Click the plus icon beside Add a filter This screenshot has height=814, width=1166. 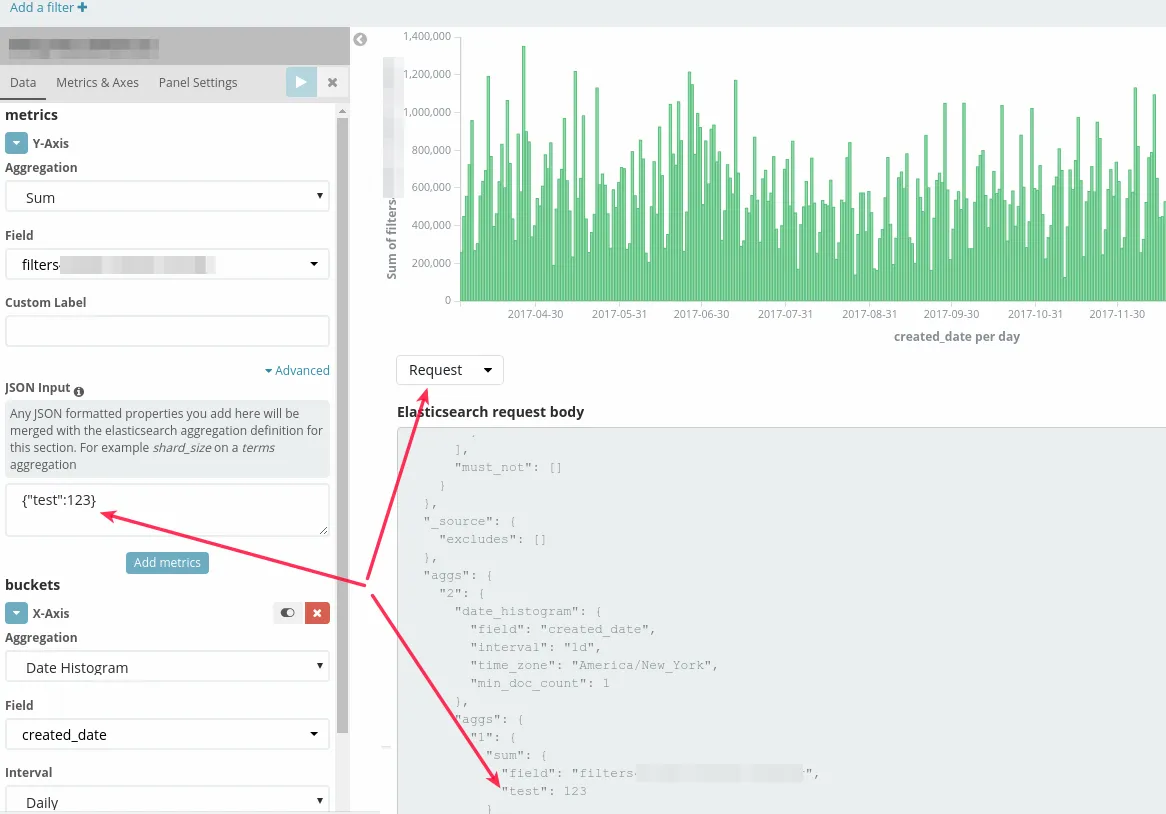click(83, 7)
